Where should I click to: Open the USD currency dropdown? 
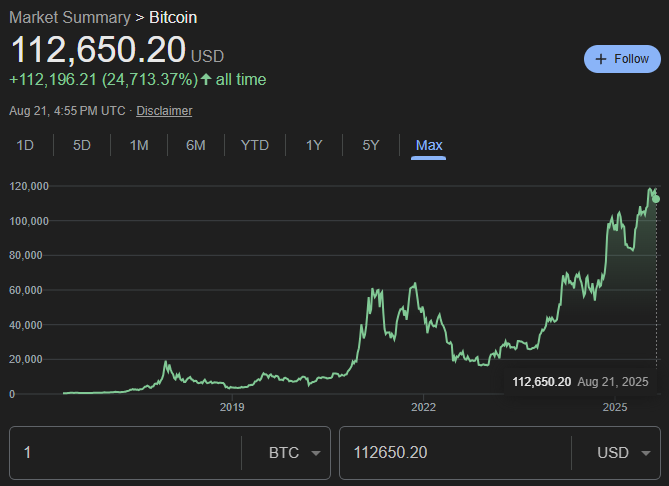[624, 453]
